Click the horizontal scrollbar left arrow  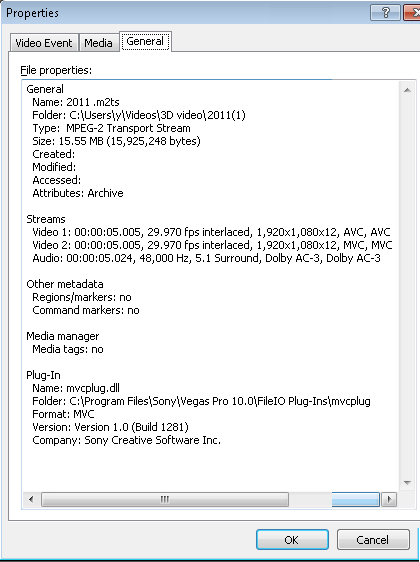31,499
